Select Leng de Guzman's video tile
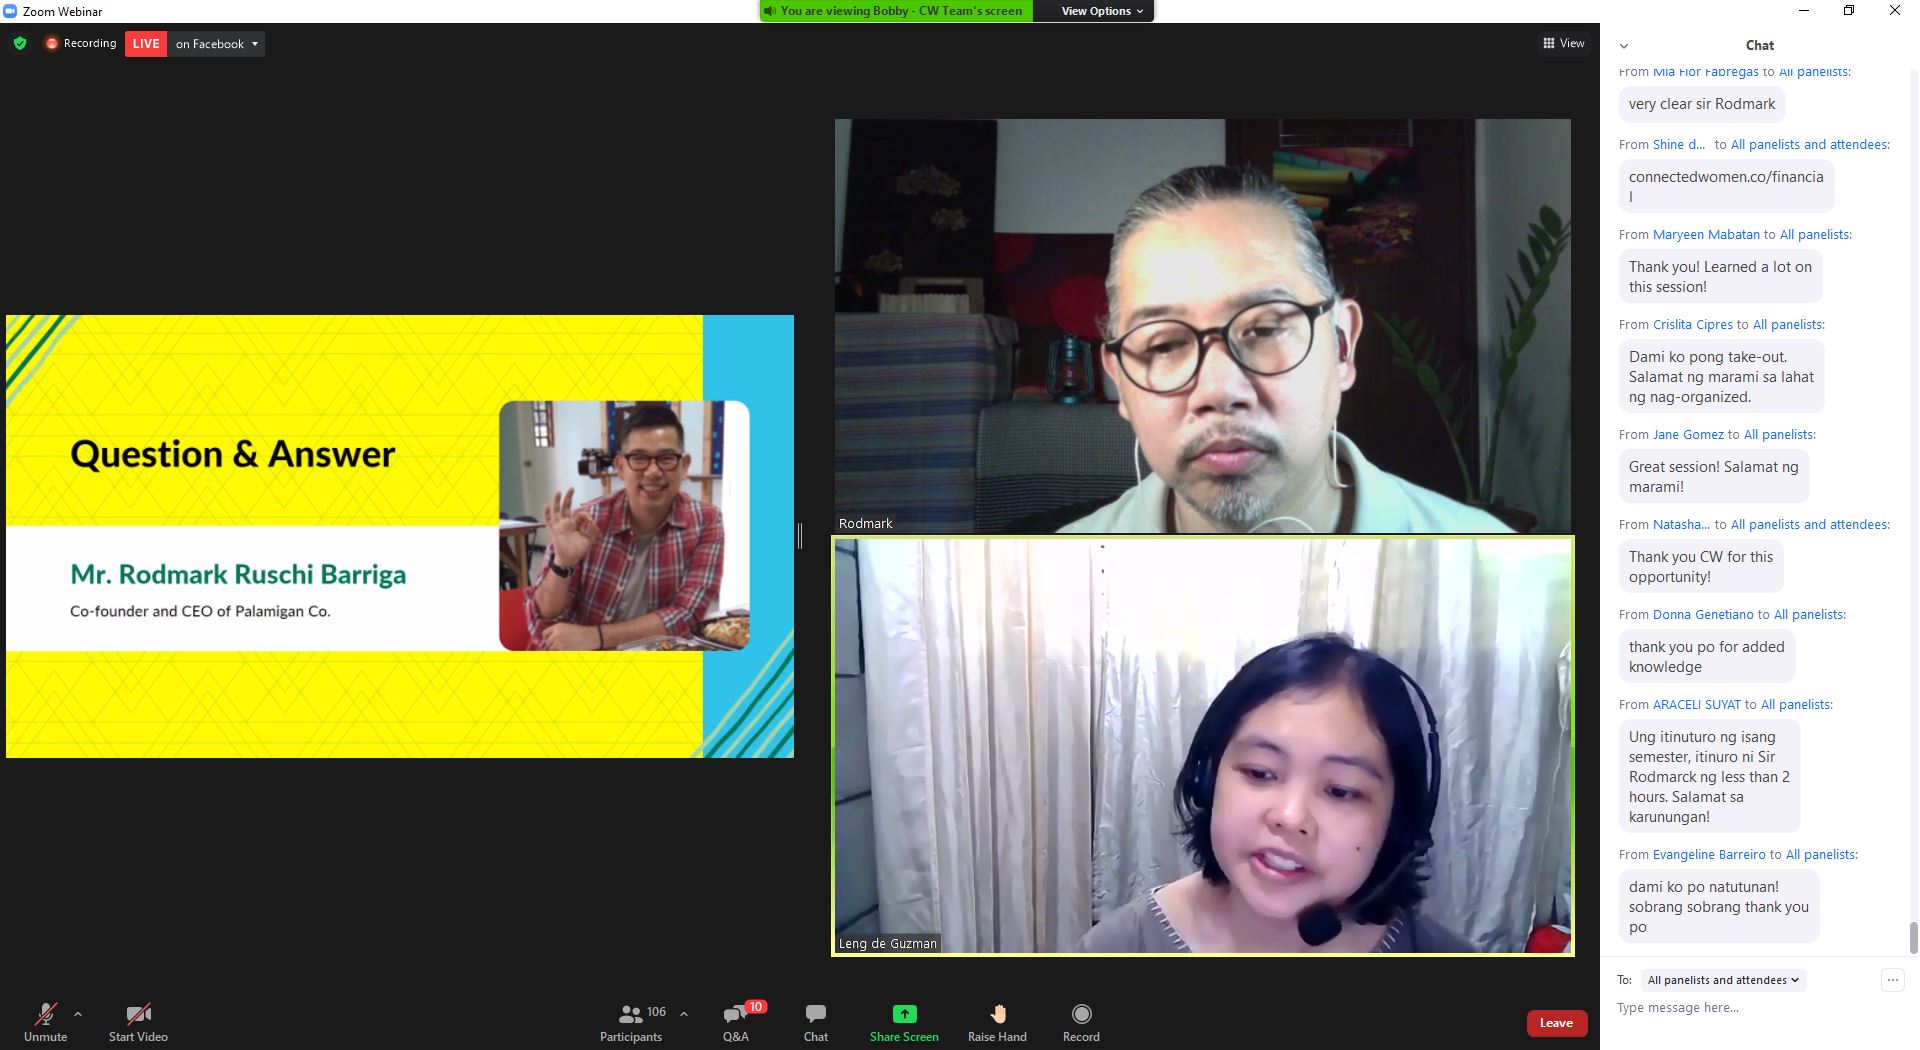 (1203, 746)
